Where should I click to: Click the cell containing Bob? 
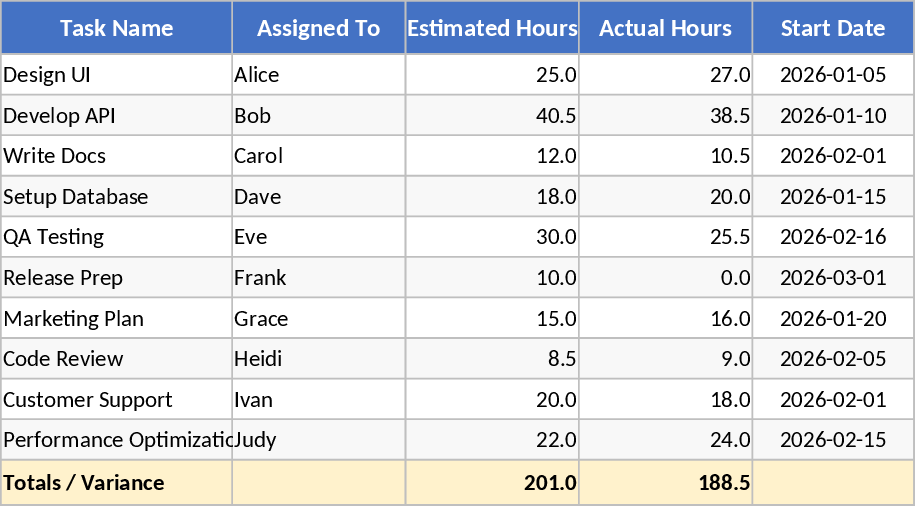tap(318, 116)
